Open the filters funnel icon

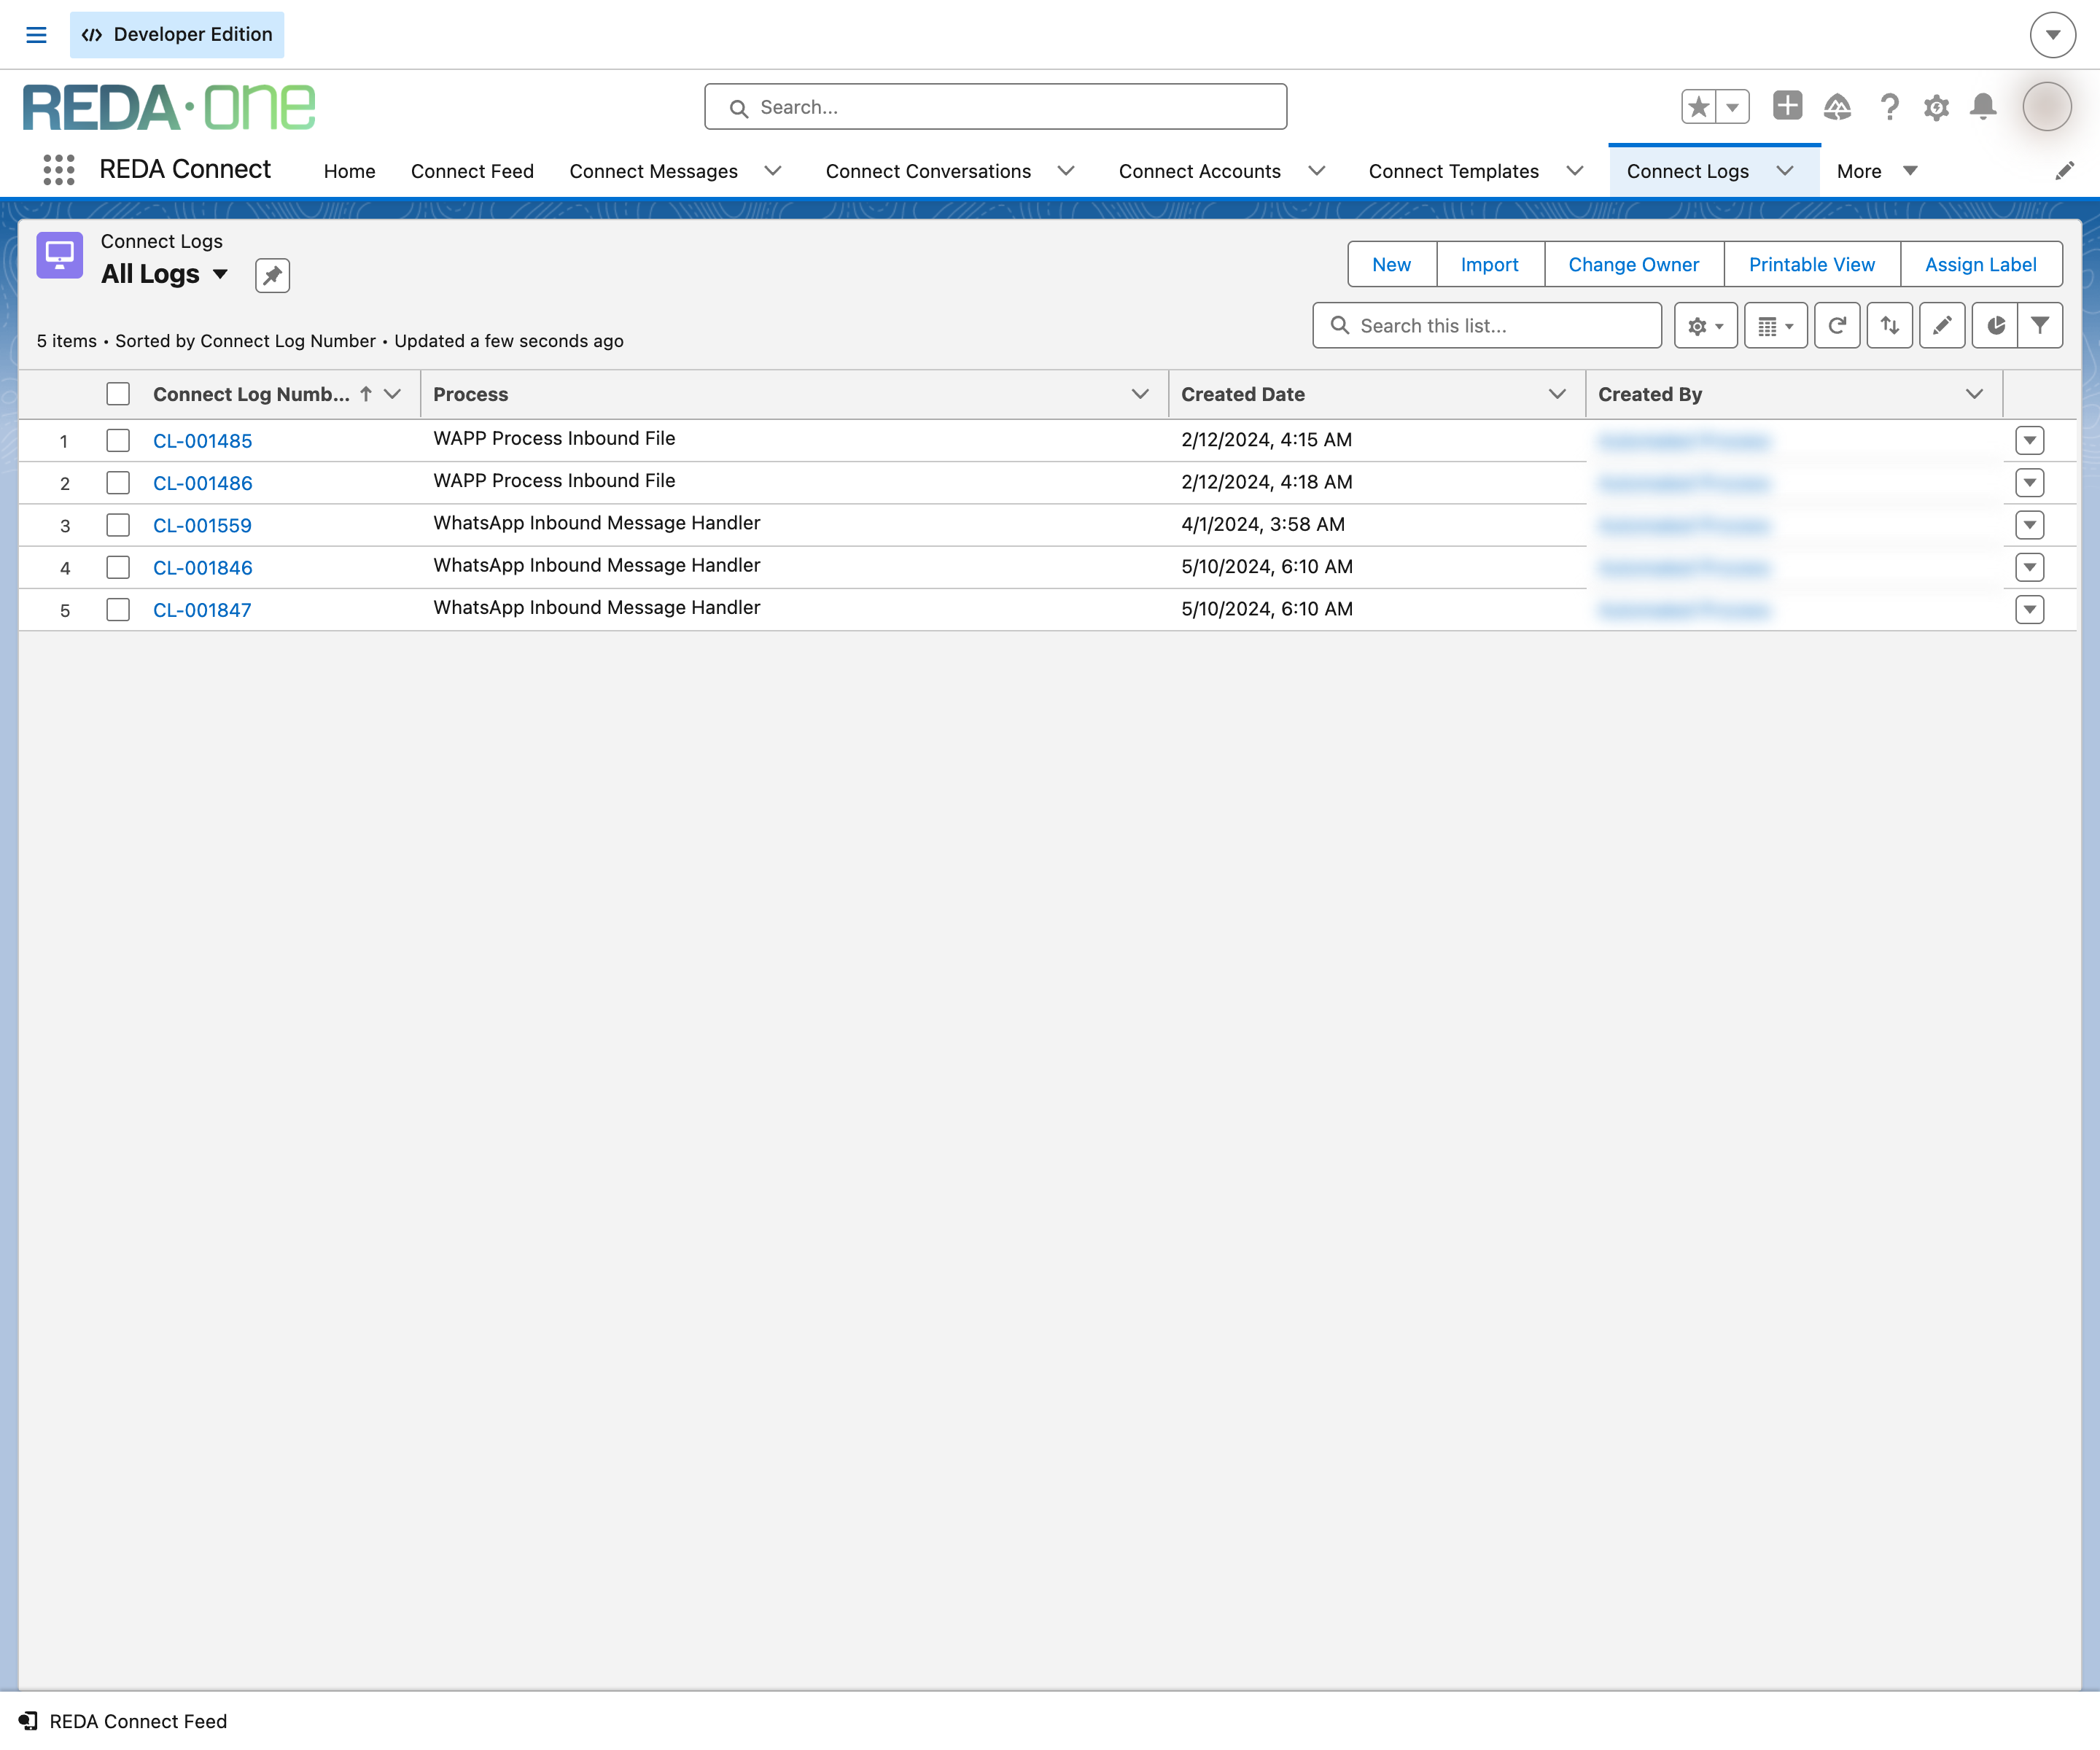click(x=2040, y=325)
